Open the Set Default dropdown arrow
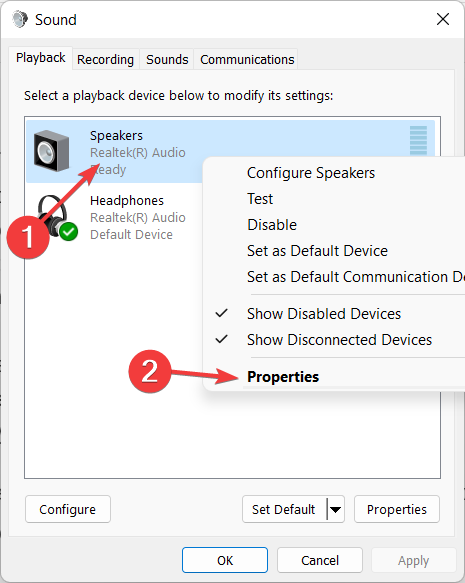Viewport: 465px width, 583px height. [x=336, y=509]
